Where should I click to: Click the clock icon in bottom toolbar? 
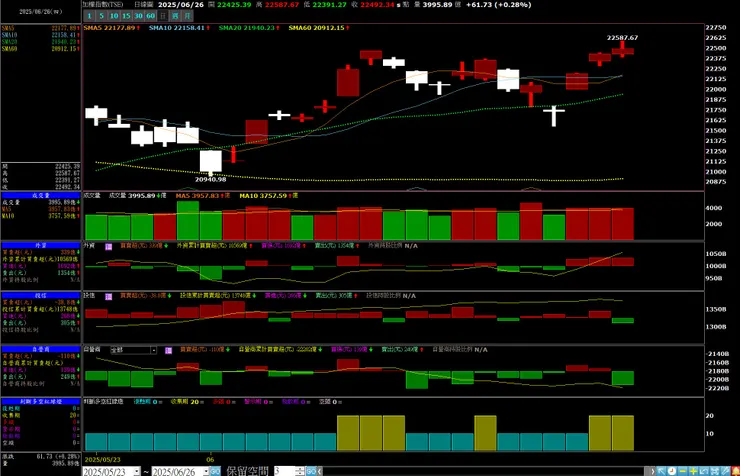coord(672,471)
